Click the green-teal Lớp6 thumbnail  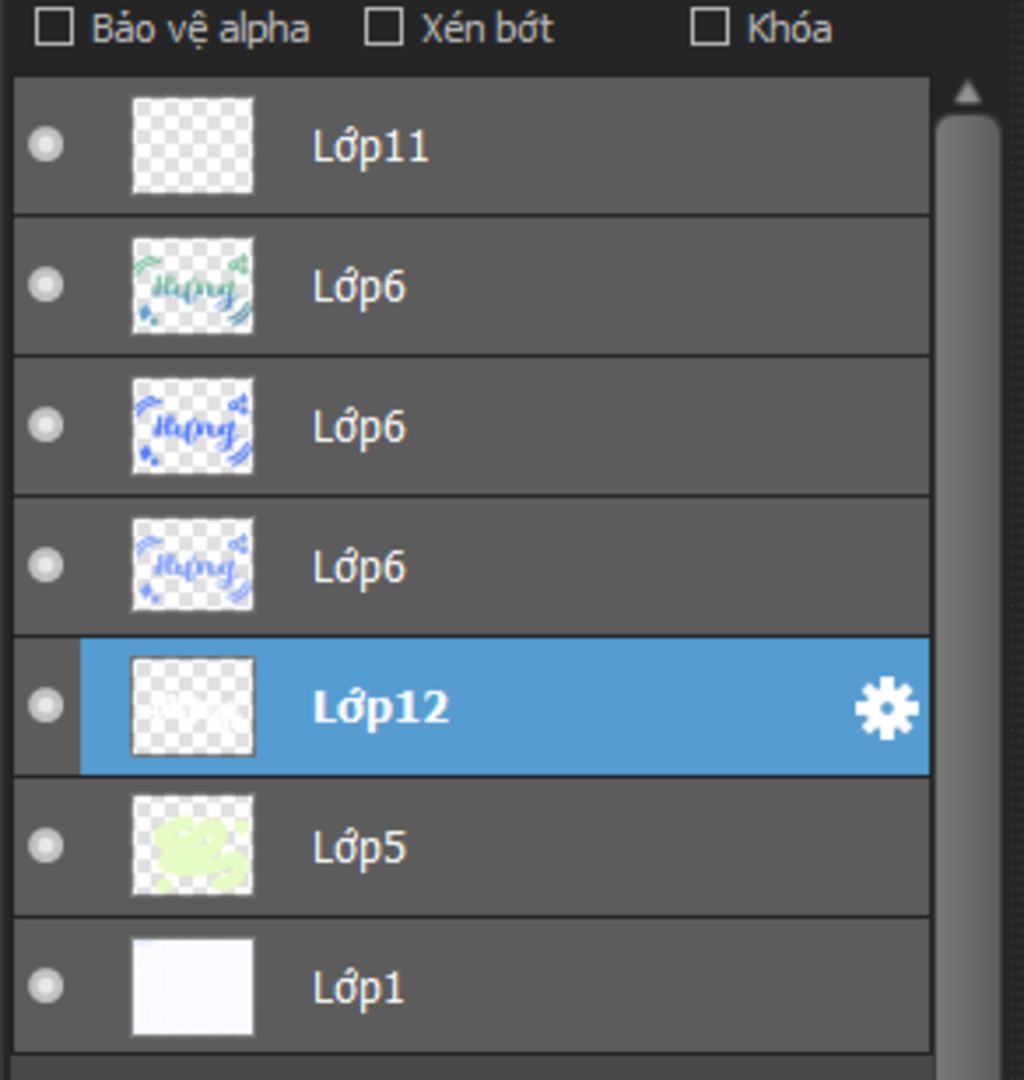193,286
